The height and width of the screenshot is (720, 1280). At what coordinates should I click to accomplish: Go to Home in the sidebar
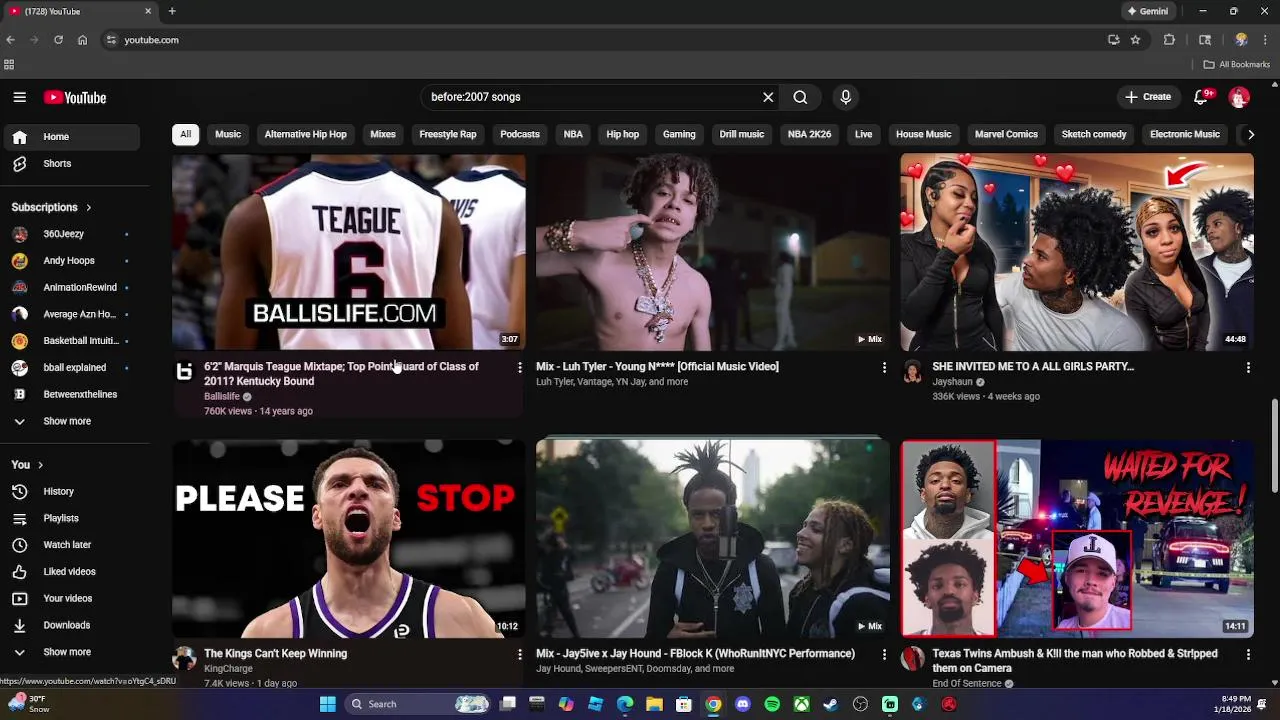pos(71,137)
